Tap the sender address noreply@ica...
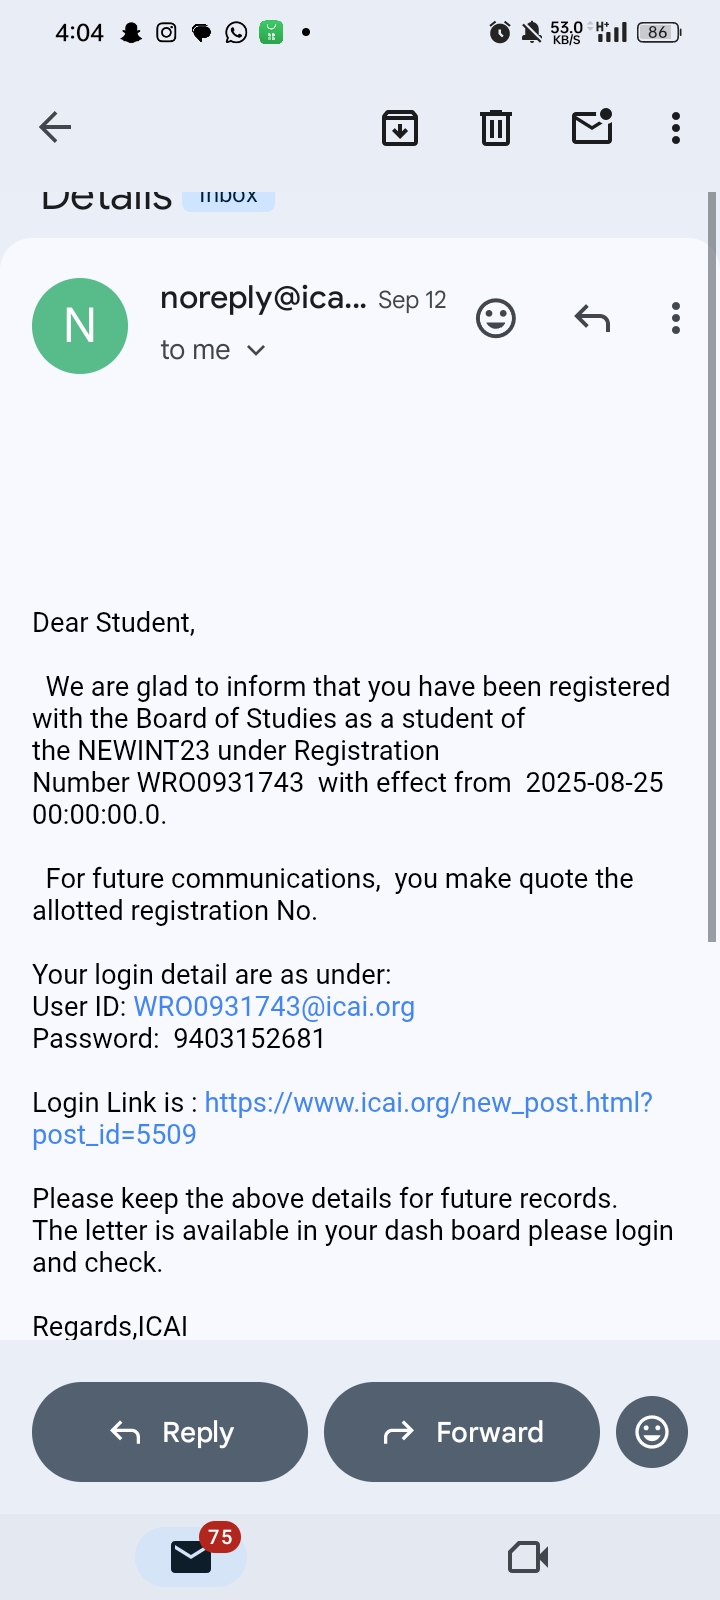Viewport: 720px width, 1600px height. pyautogui.click(x=263, y=298)
